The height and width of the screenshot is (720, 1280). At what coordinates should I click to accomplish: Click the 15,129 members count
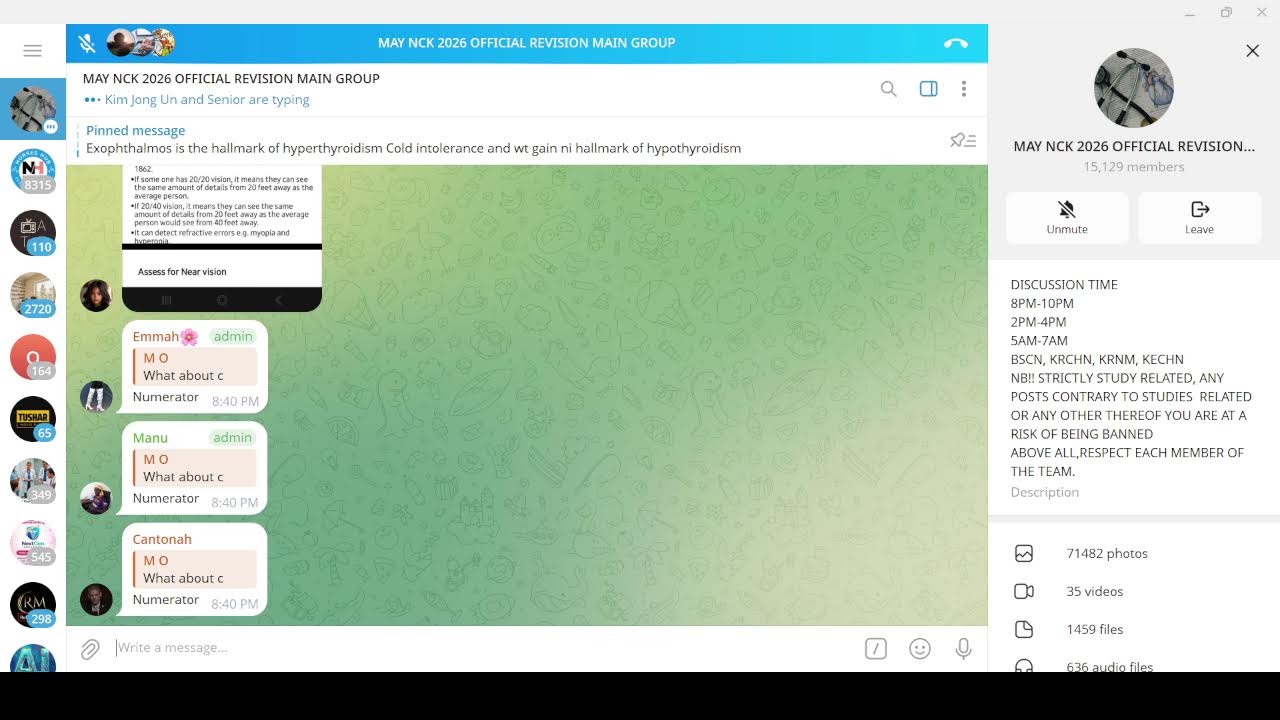[x=1133, y=167]
